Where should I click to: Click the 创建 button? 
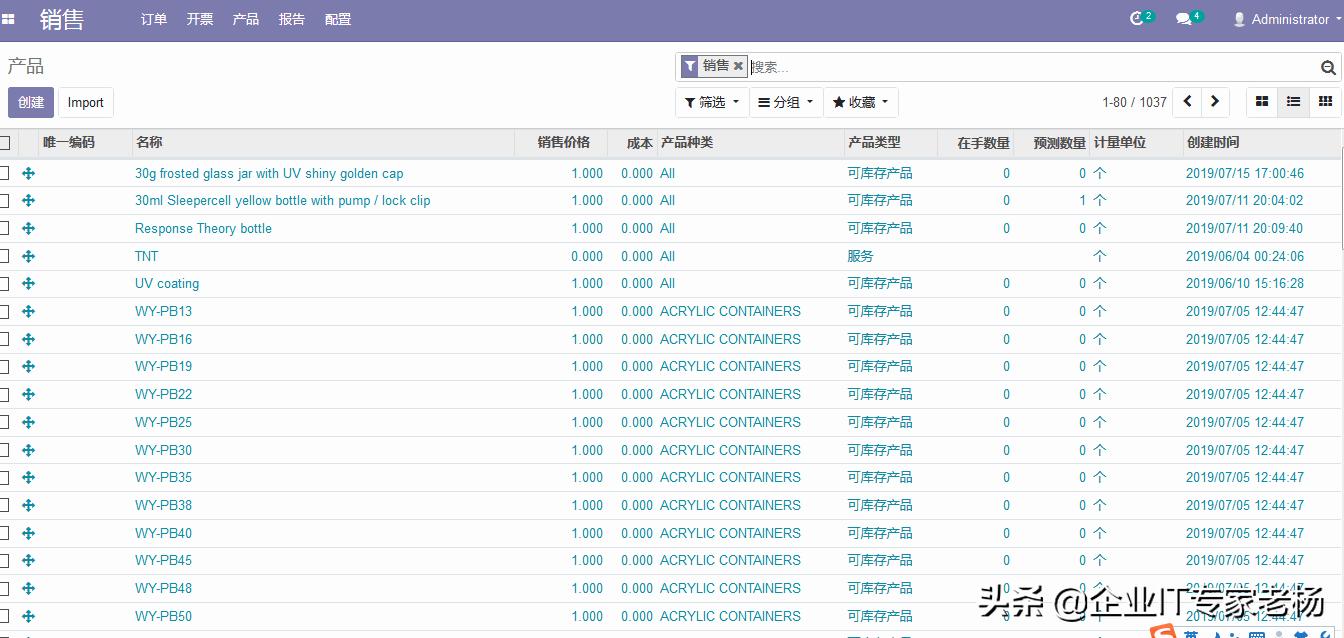(31, 102)
